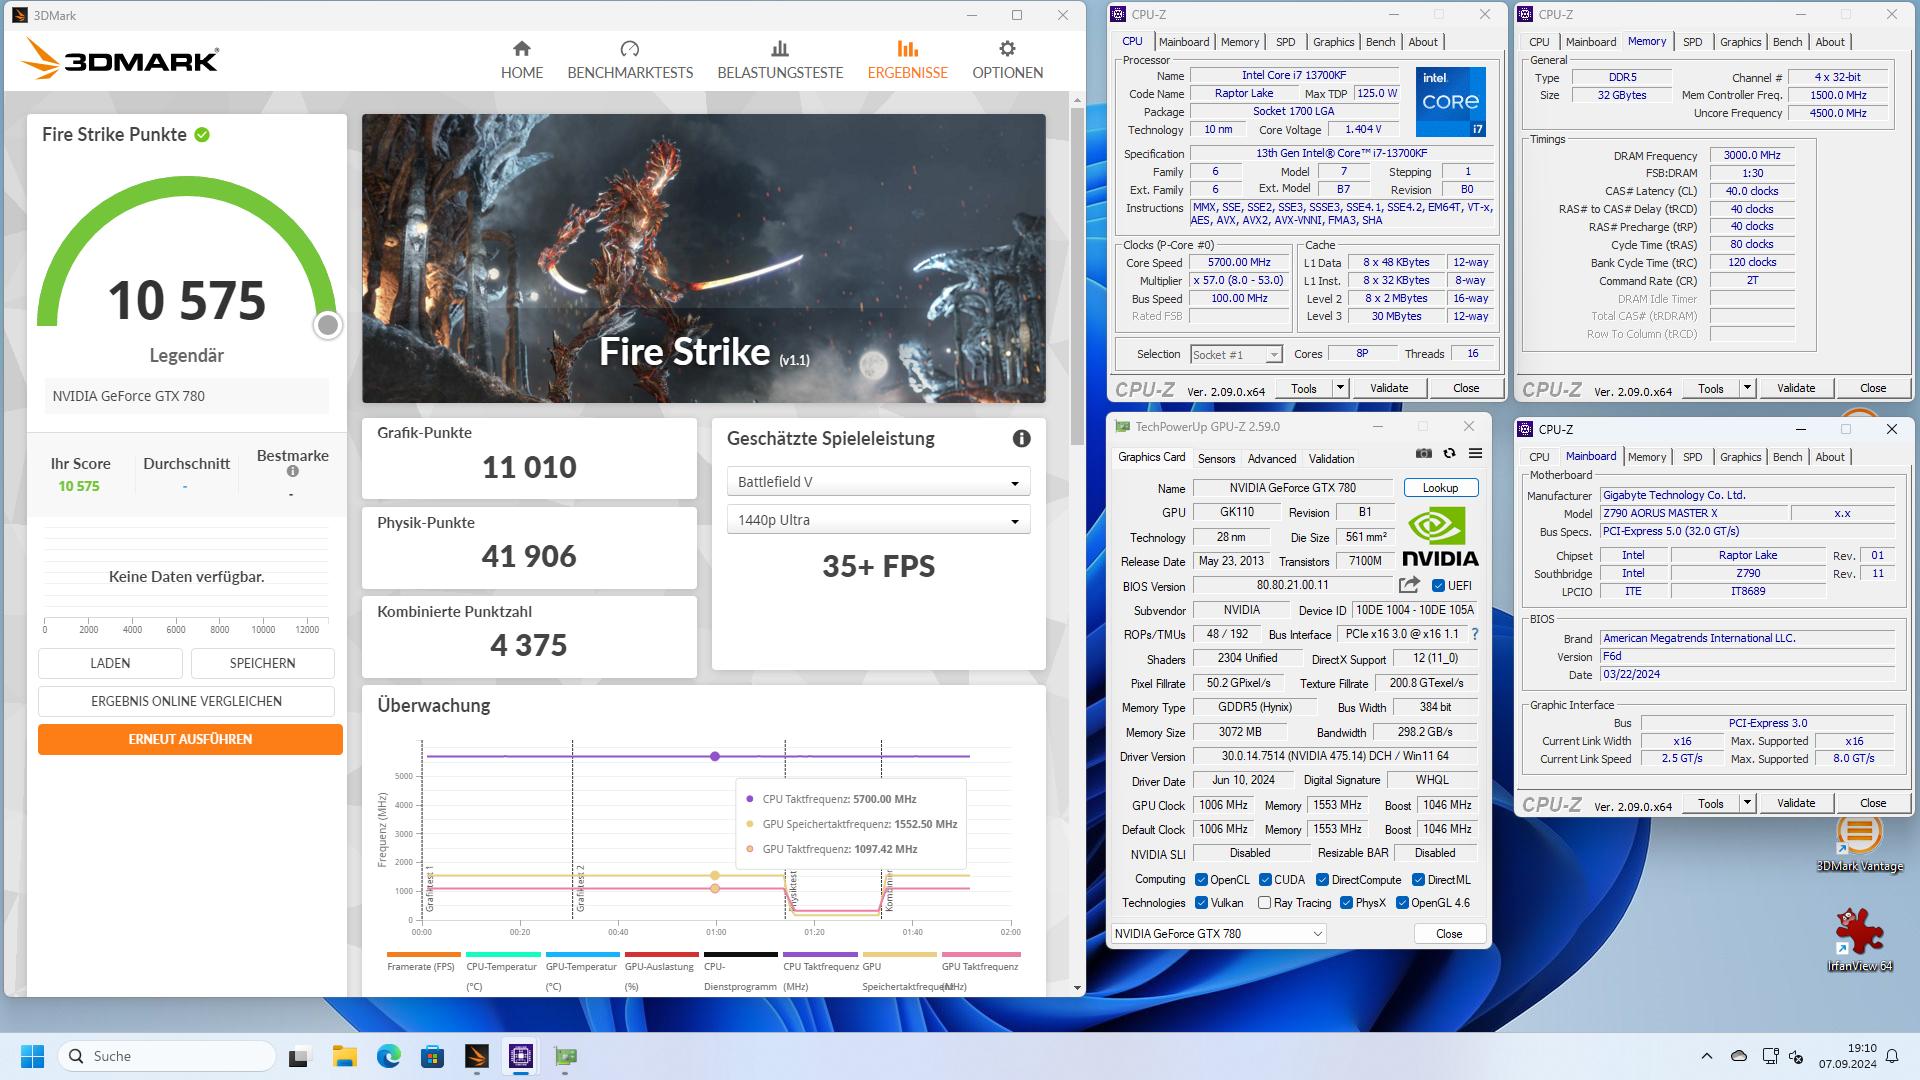This screenshot has height=1080, width=1920.
Task: Switch to the GPU-Z Sensors tab
Action: point(1216,459)
